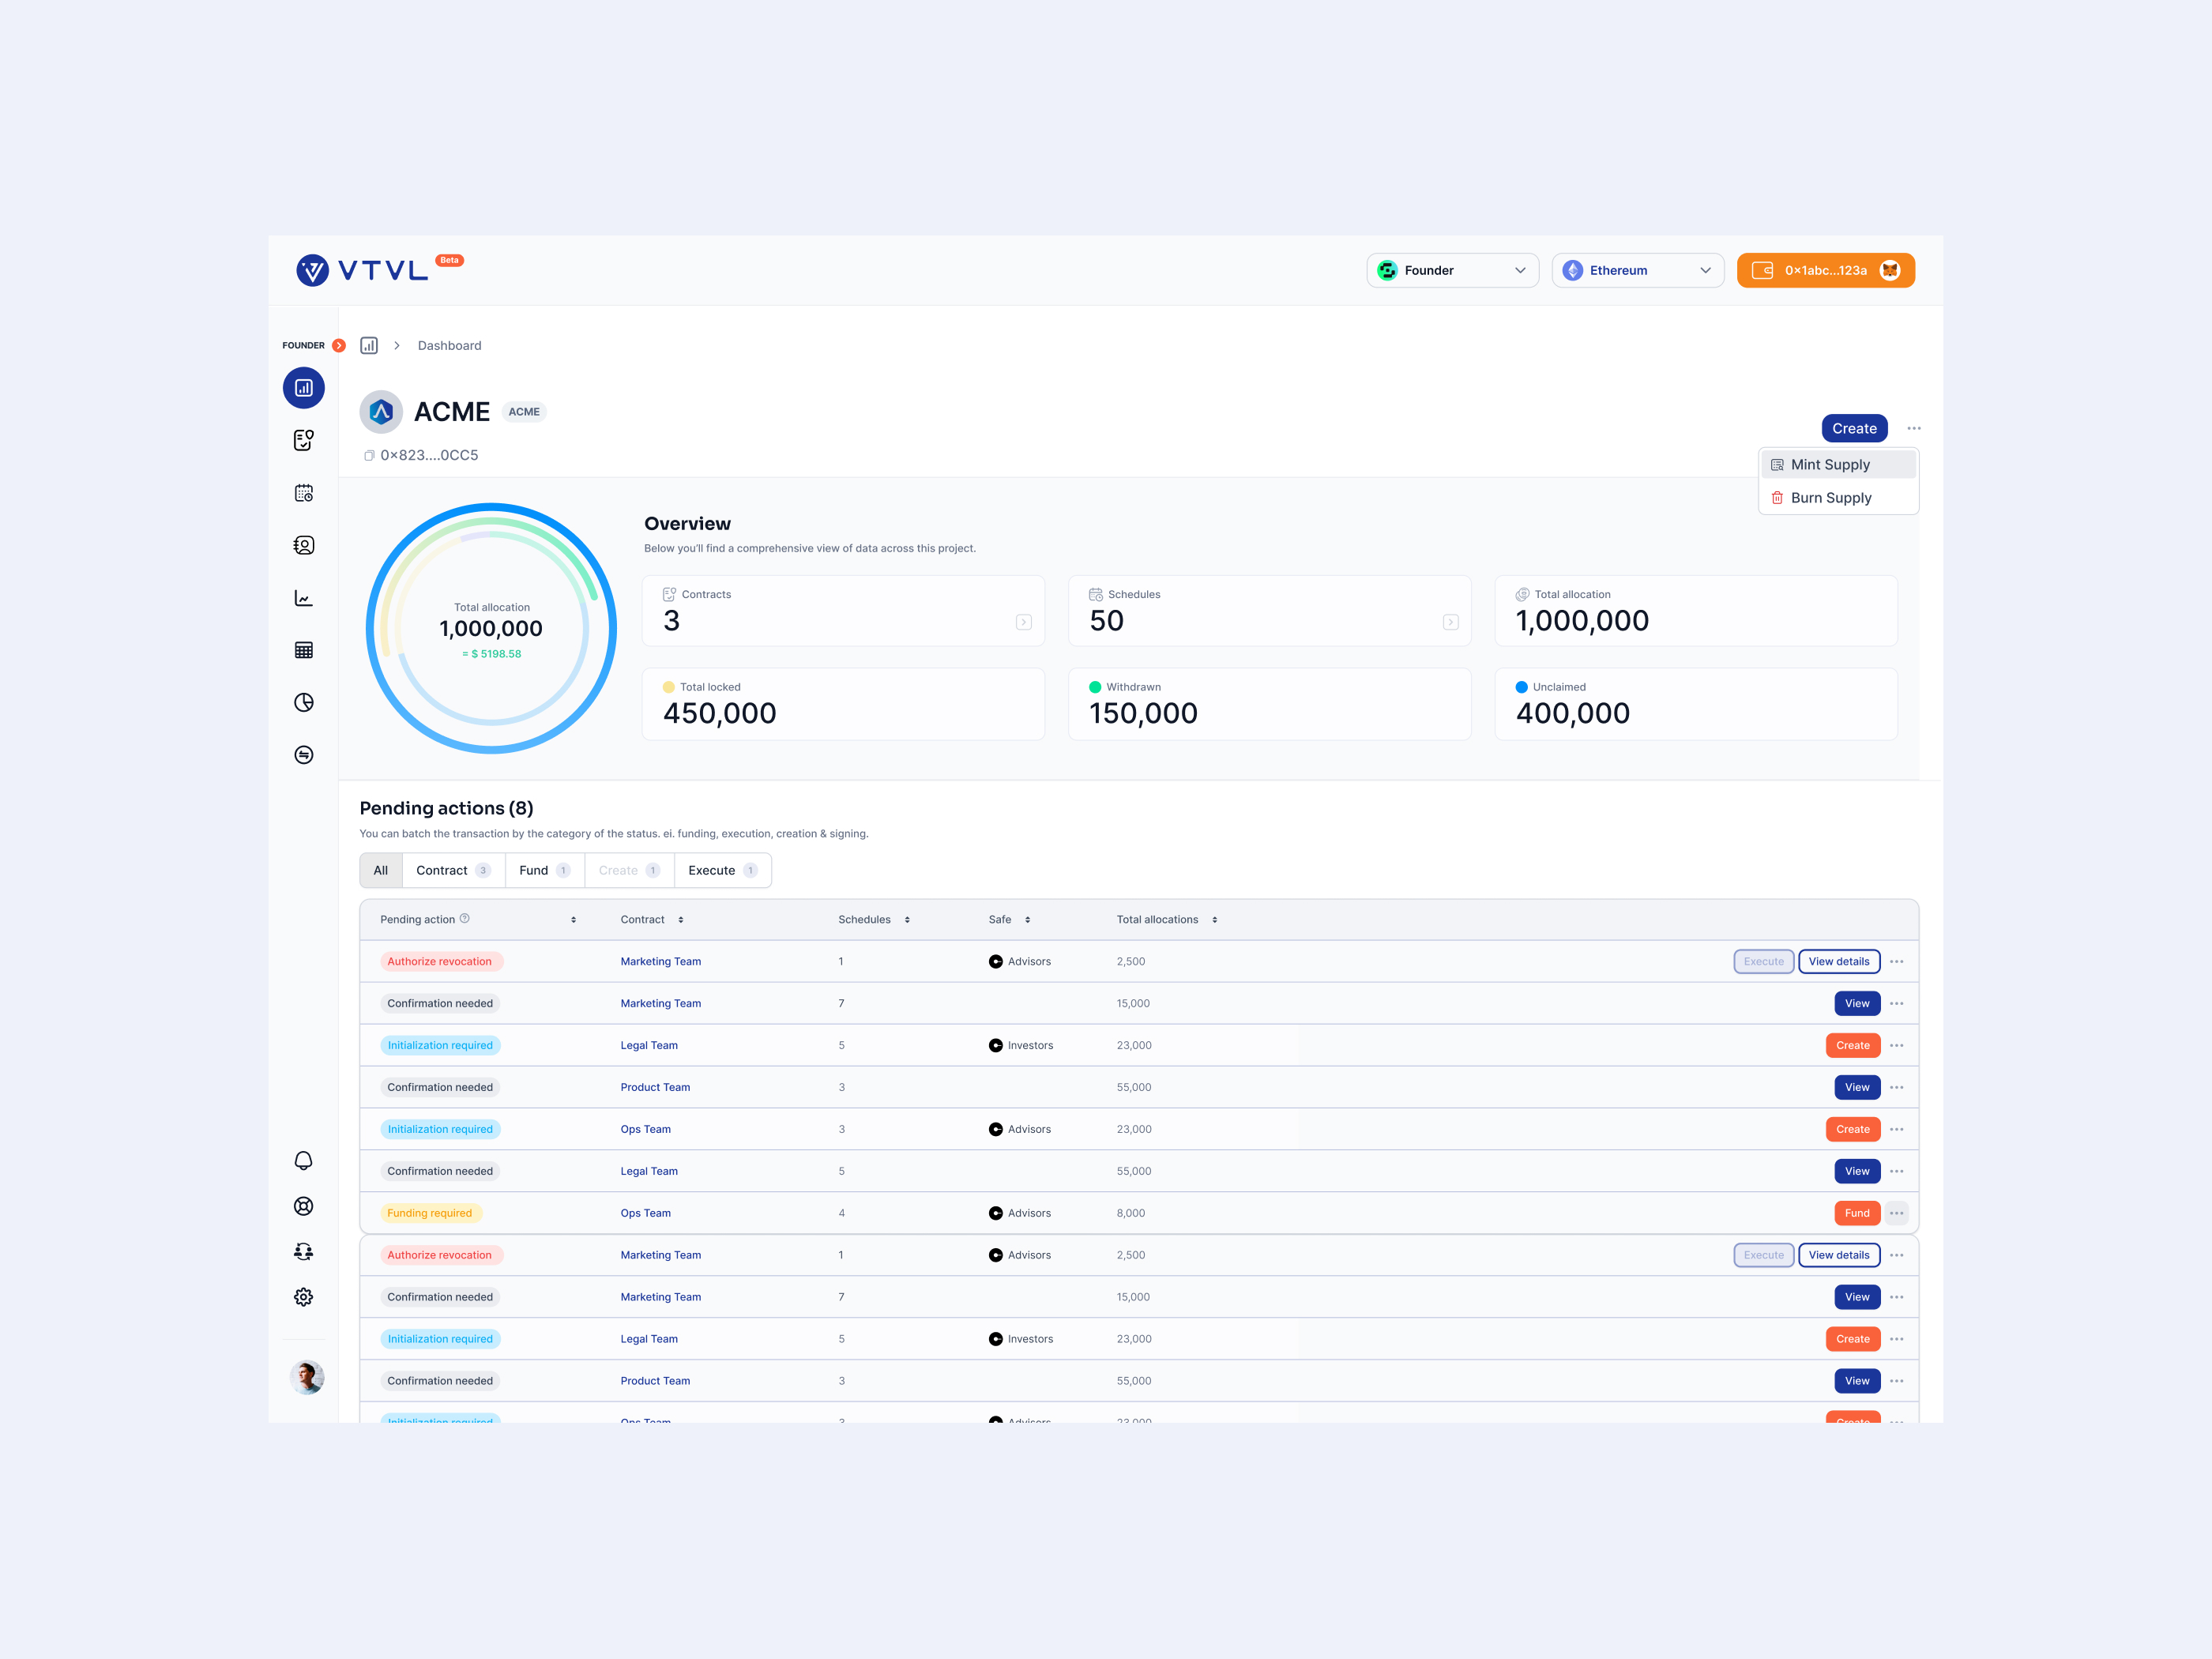
Task: Click the total allocation donut chart
Action: click(491, 628)
